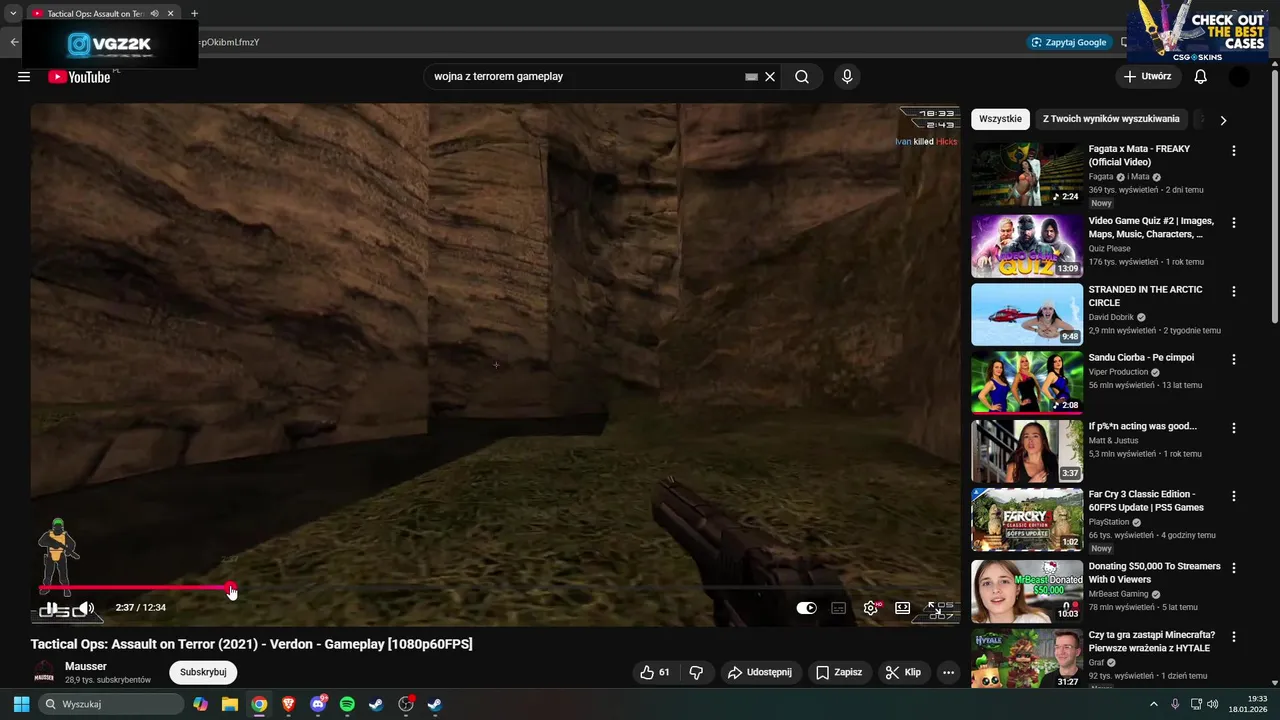
Task: Open the network icon in the system tray
Action: (1196, 704)
